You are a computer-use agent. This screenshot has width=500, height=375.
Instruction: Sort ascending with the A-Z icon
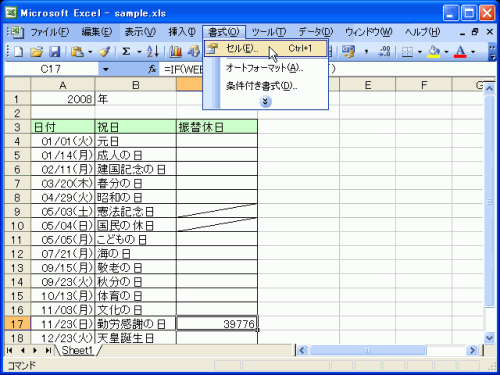153,52
